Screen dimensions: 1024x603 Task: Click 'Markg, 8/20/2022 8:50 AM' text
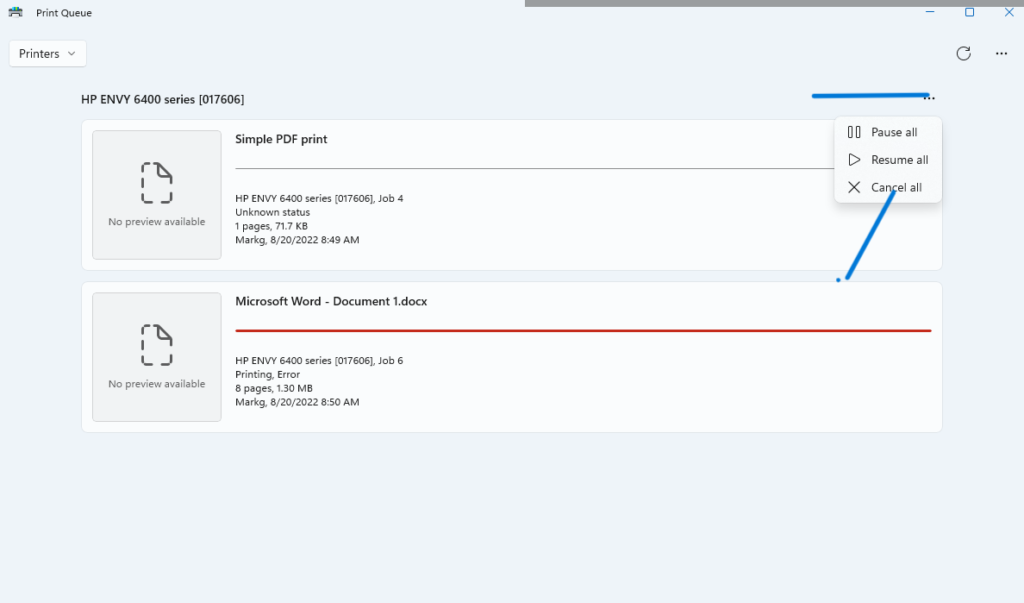point(297,402)
